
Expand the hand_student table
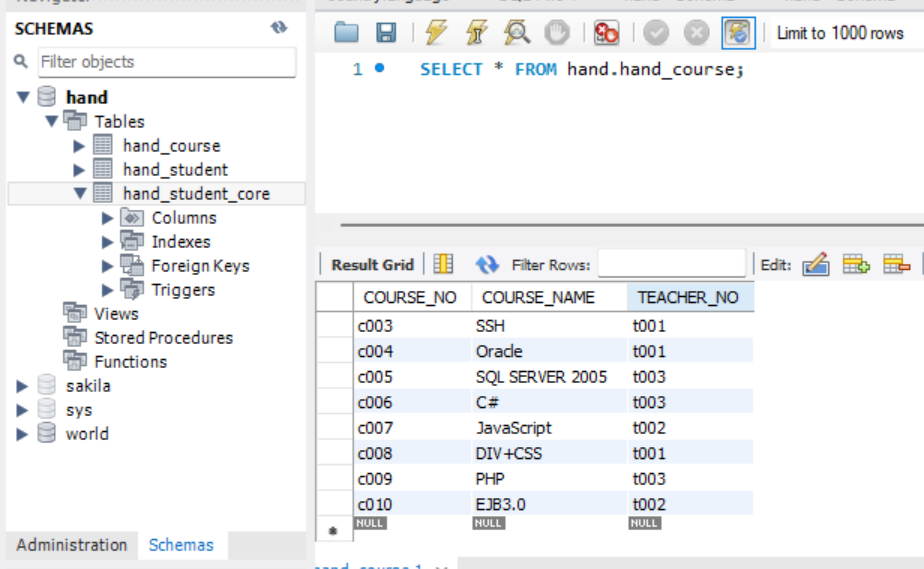pyautogui.click(x=79, y=170)
